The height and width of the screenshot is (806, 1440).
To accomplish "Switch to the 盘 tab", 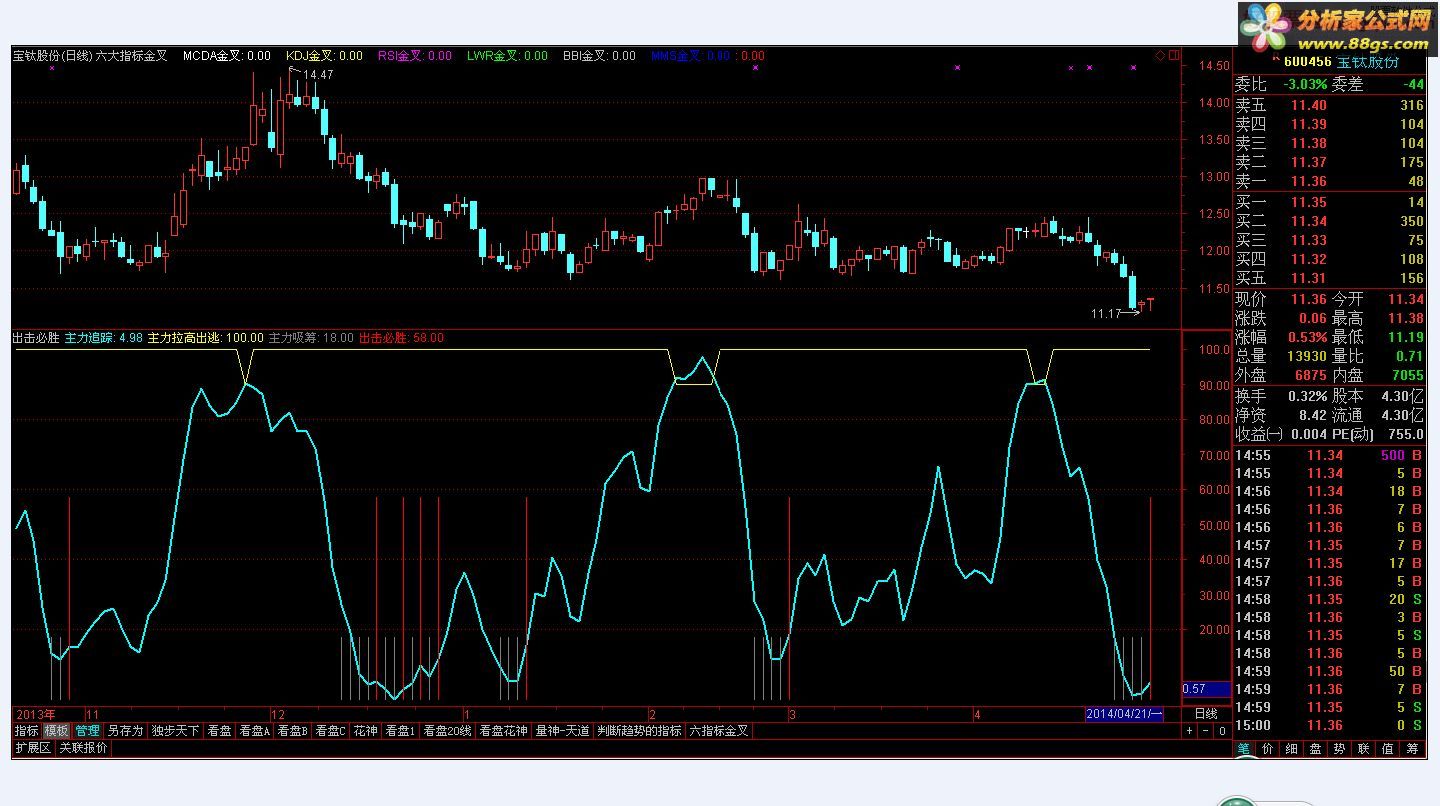I will (x=1316, y=748).
